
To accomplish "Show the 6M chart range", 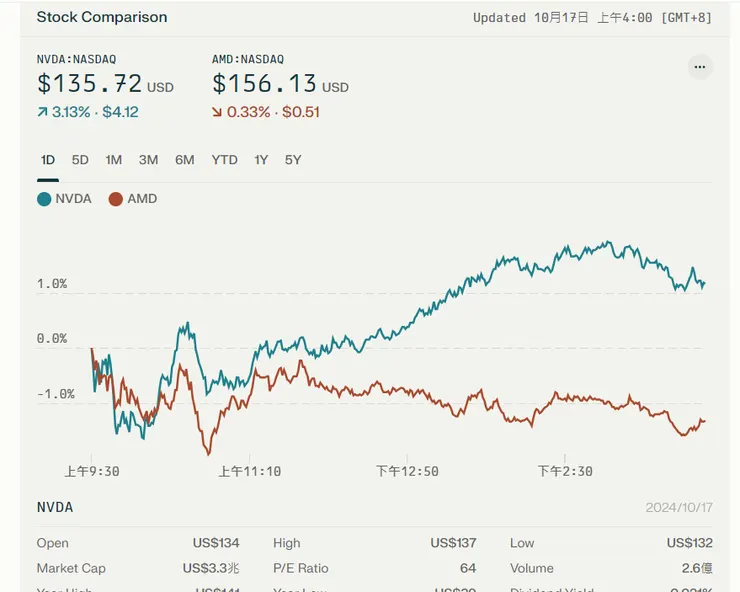I will pos(184,160).
